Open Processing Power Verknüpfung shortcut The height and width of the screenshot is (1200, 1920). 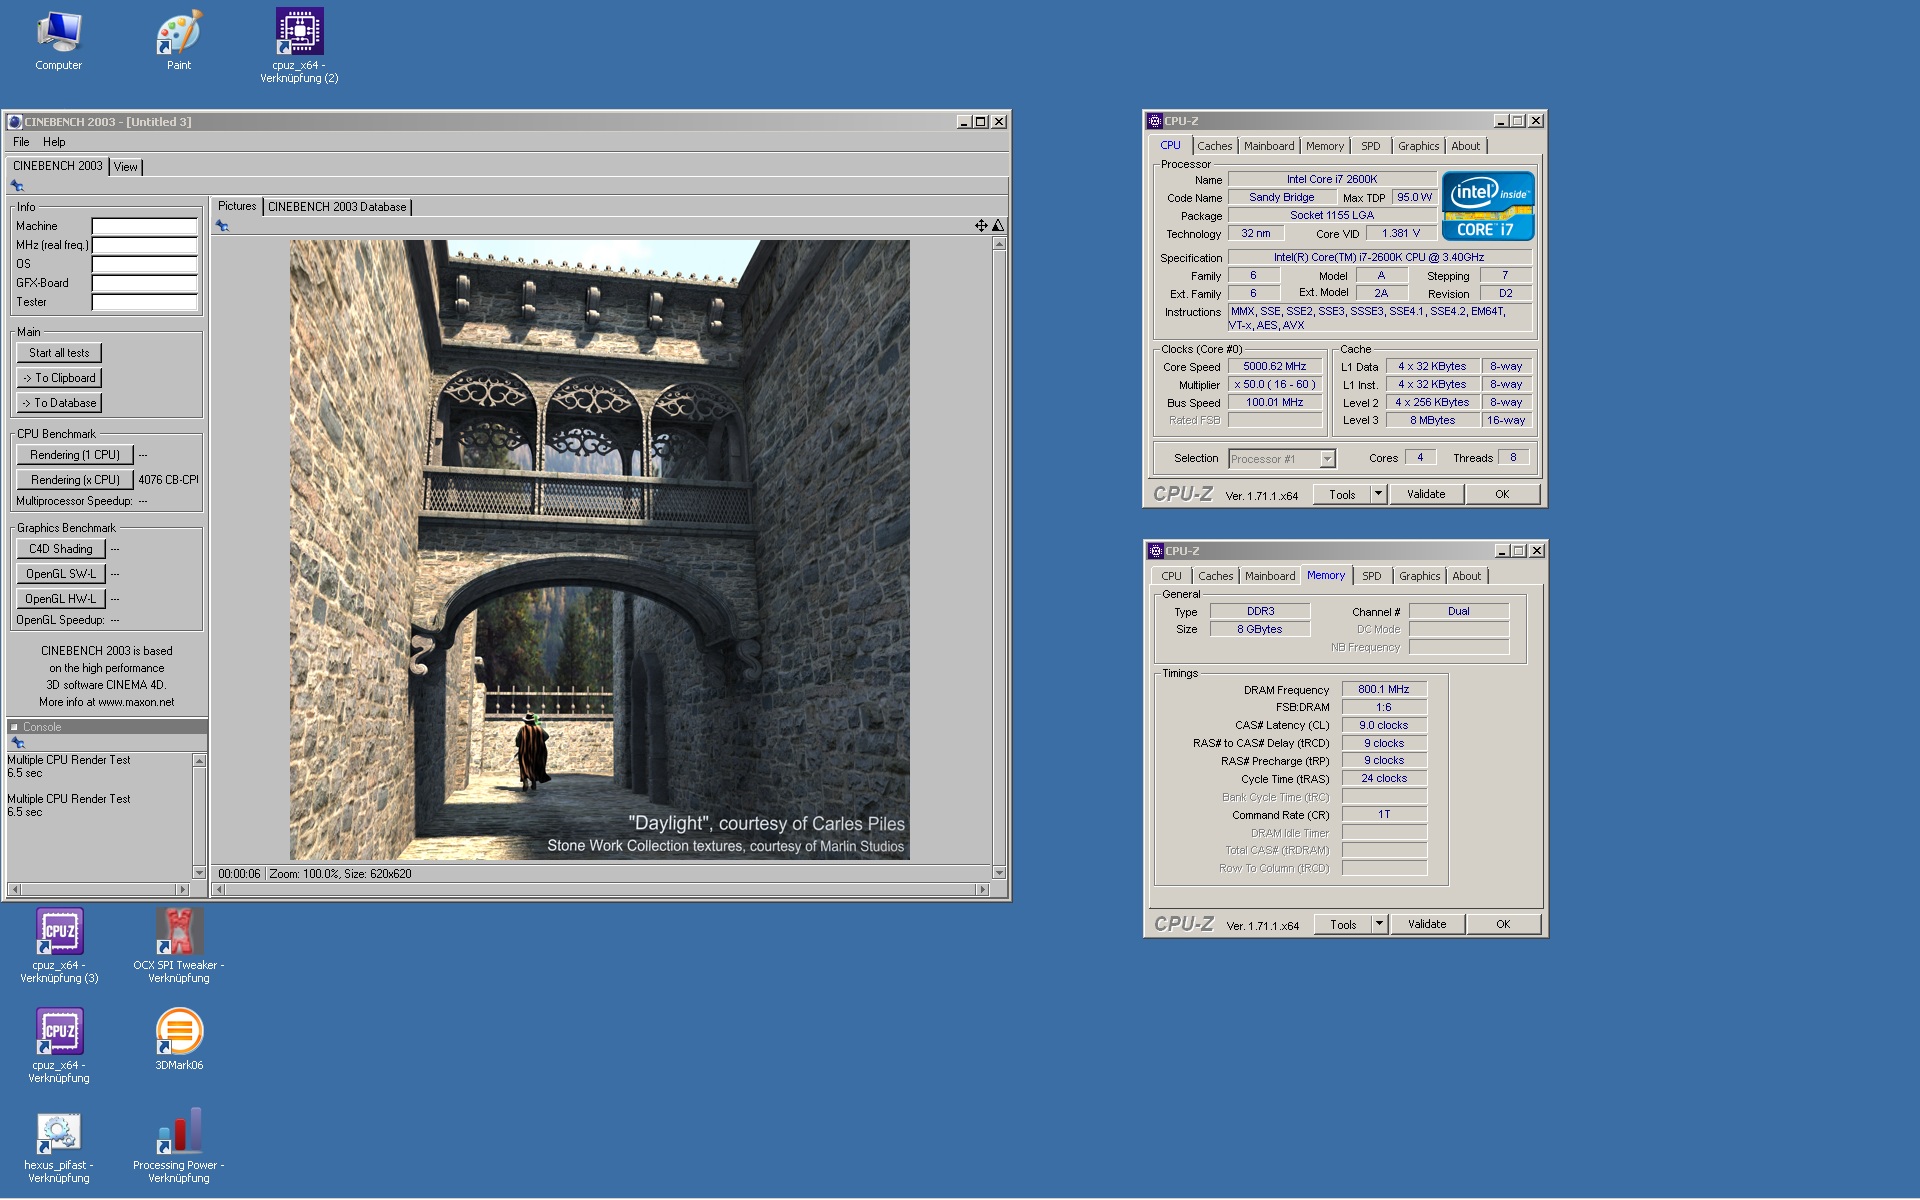179,1146
